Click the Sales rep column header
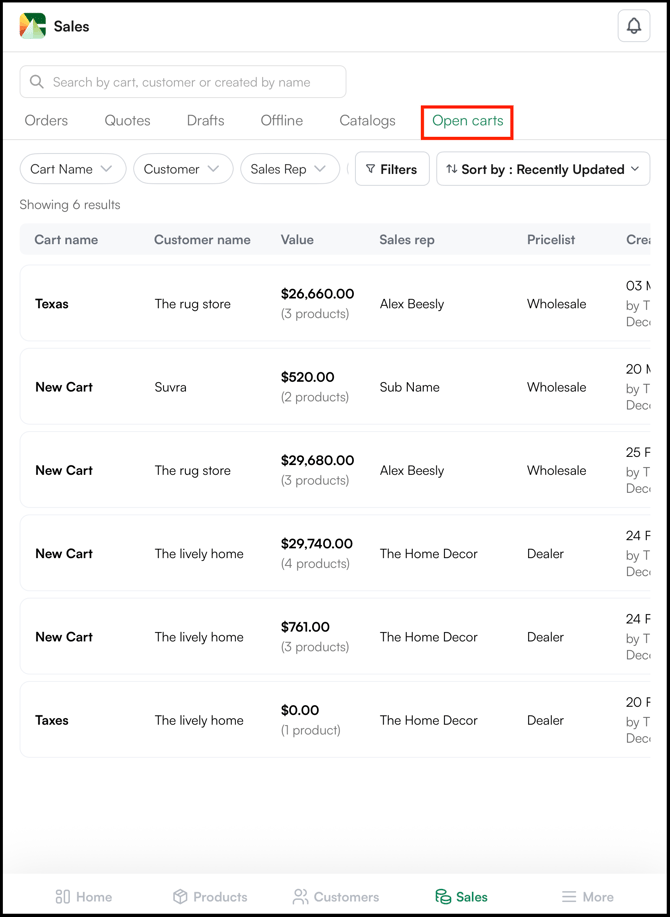The height and width of the screenshot is (917, 670). click(407, 240)
